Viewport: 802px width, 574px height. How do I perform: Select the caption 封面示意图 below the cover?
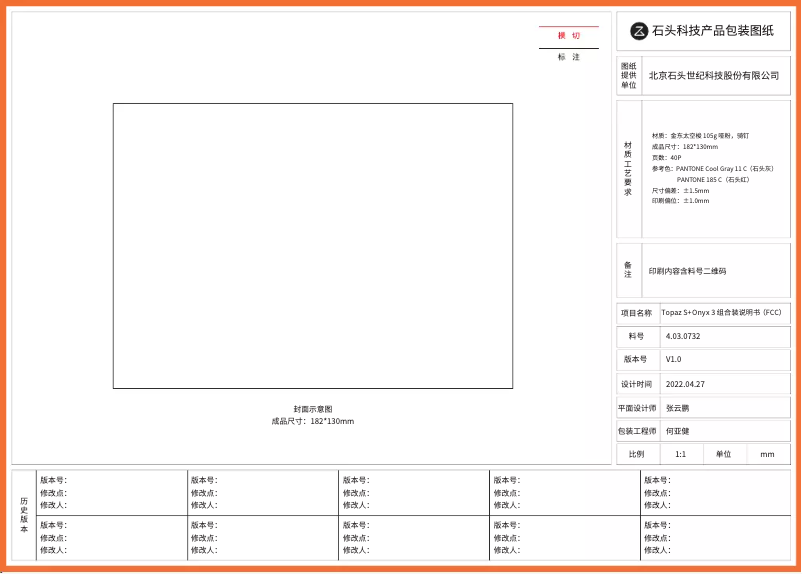312,409
